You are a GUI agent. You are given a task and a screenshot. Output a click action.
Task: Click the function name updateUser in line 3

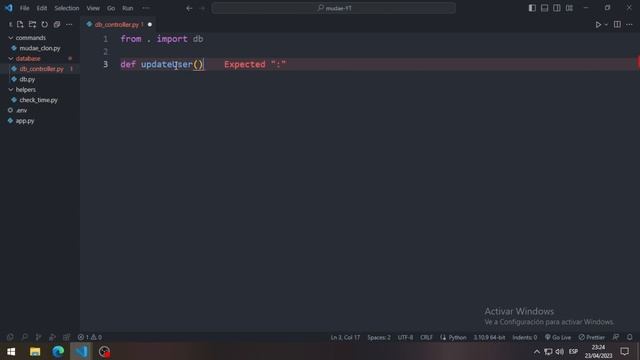tap(167, 64)
